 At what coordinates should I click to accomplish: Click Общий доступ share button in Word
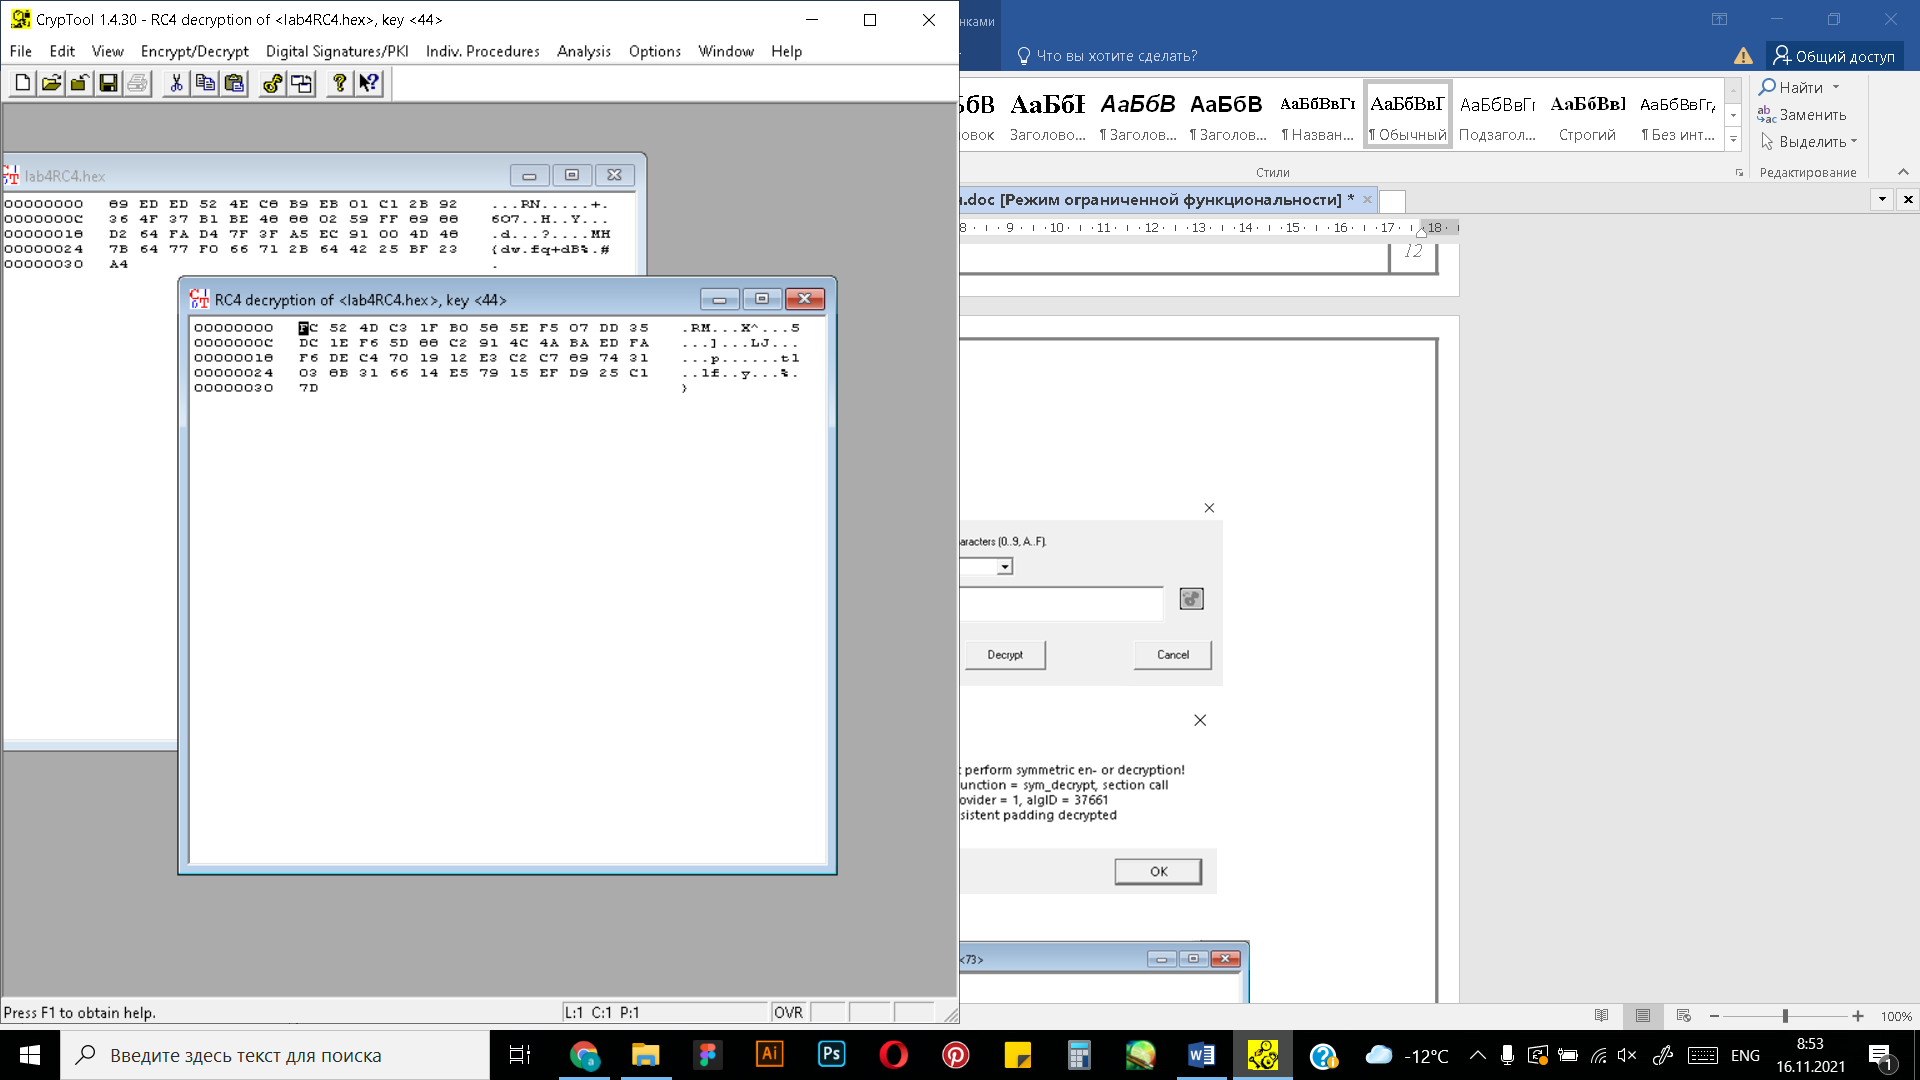pyautogui.click(x=1835, y=56)
